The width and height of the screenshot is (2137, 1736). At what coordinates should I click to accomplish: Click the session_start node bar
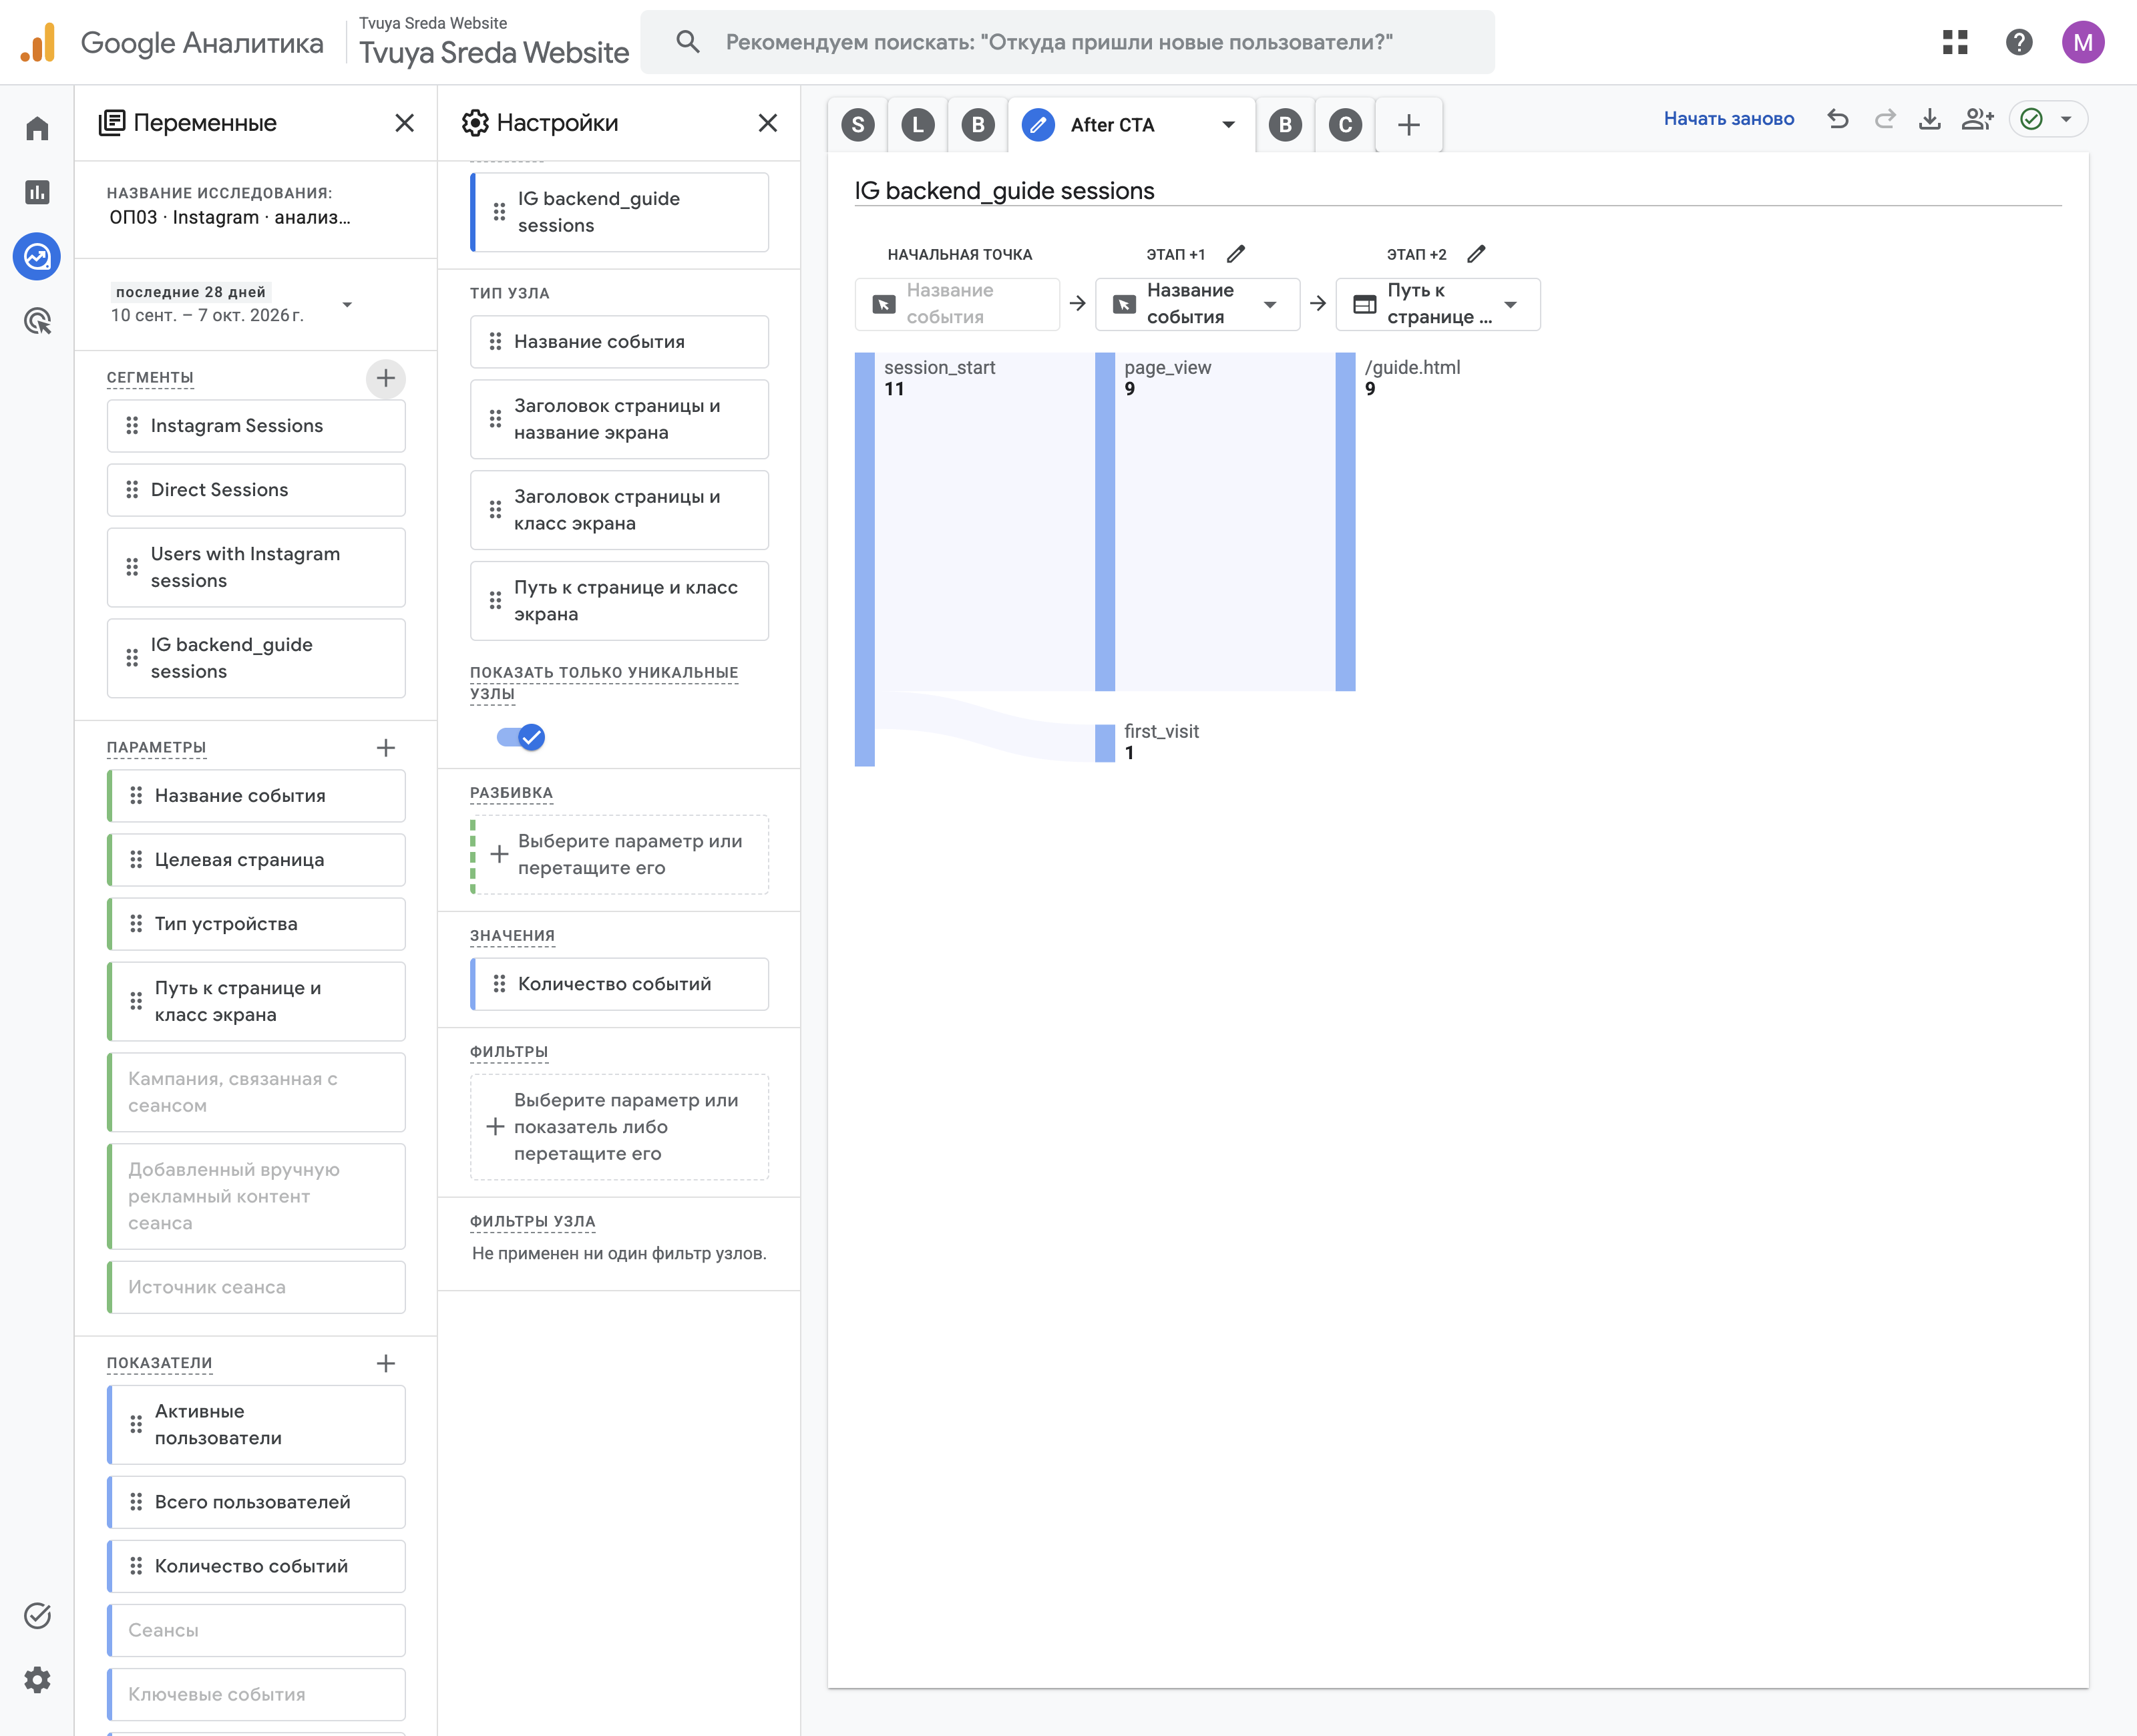tap(865, 559)
